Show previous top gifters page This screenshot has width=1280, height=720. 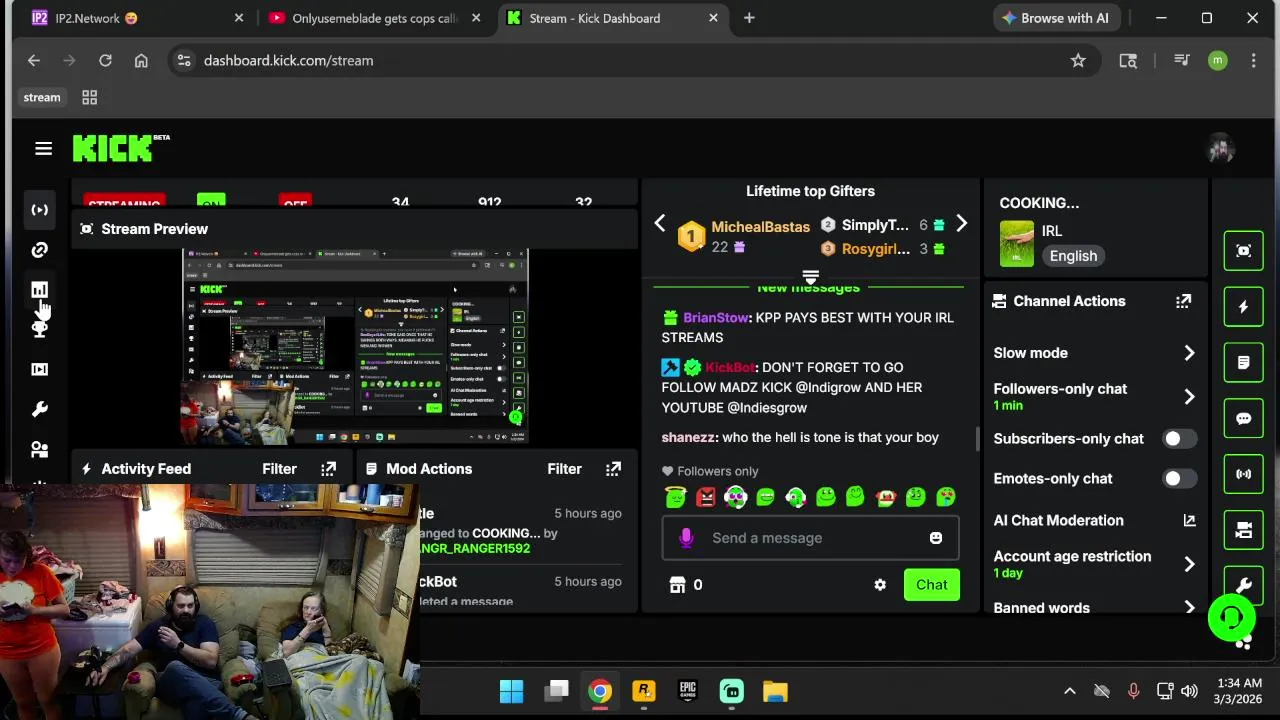pos(660,224)
